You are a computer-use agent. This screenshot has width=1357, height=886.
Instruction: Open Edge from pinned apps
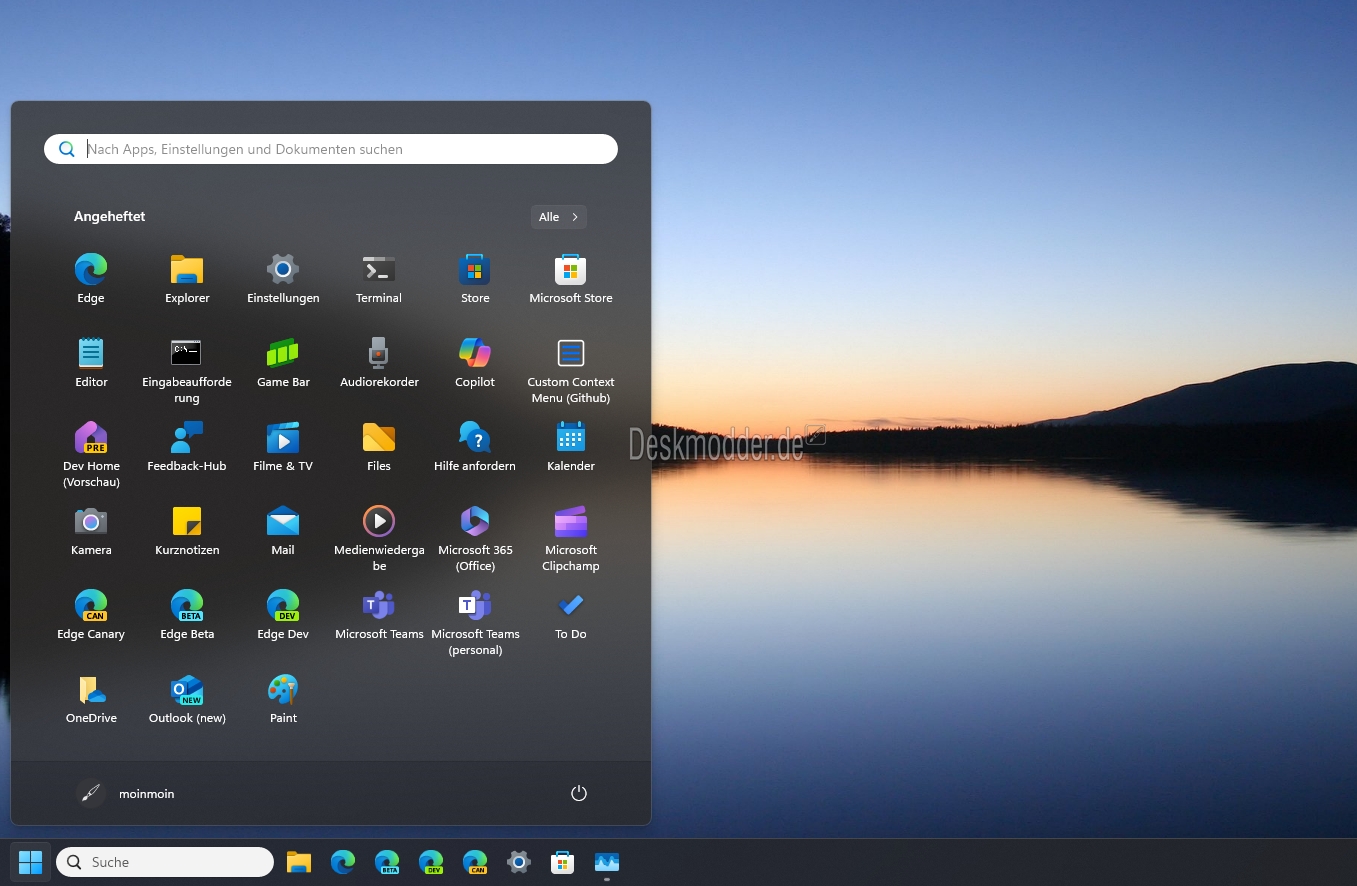click(x=91, y=279)
